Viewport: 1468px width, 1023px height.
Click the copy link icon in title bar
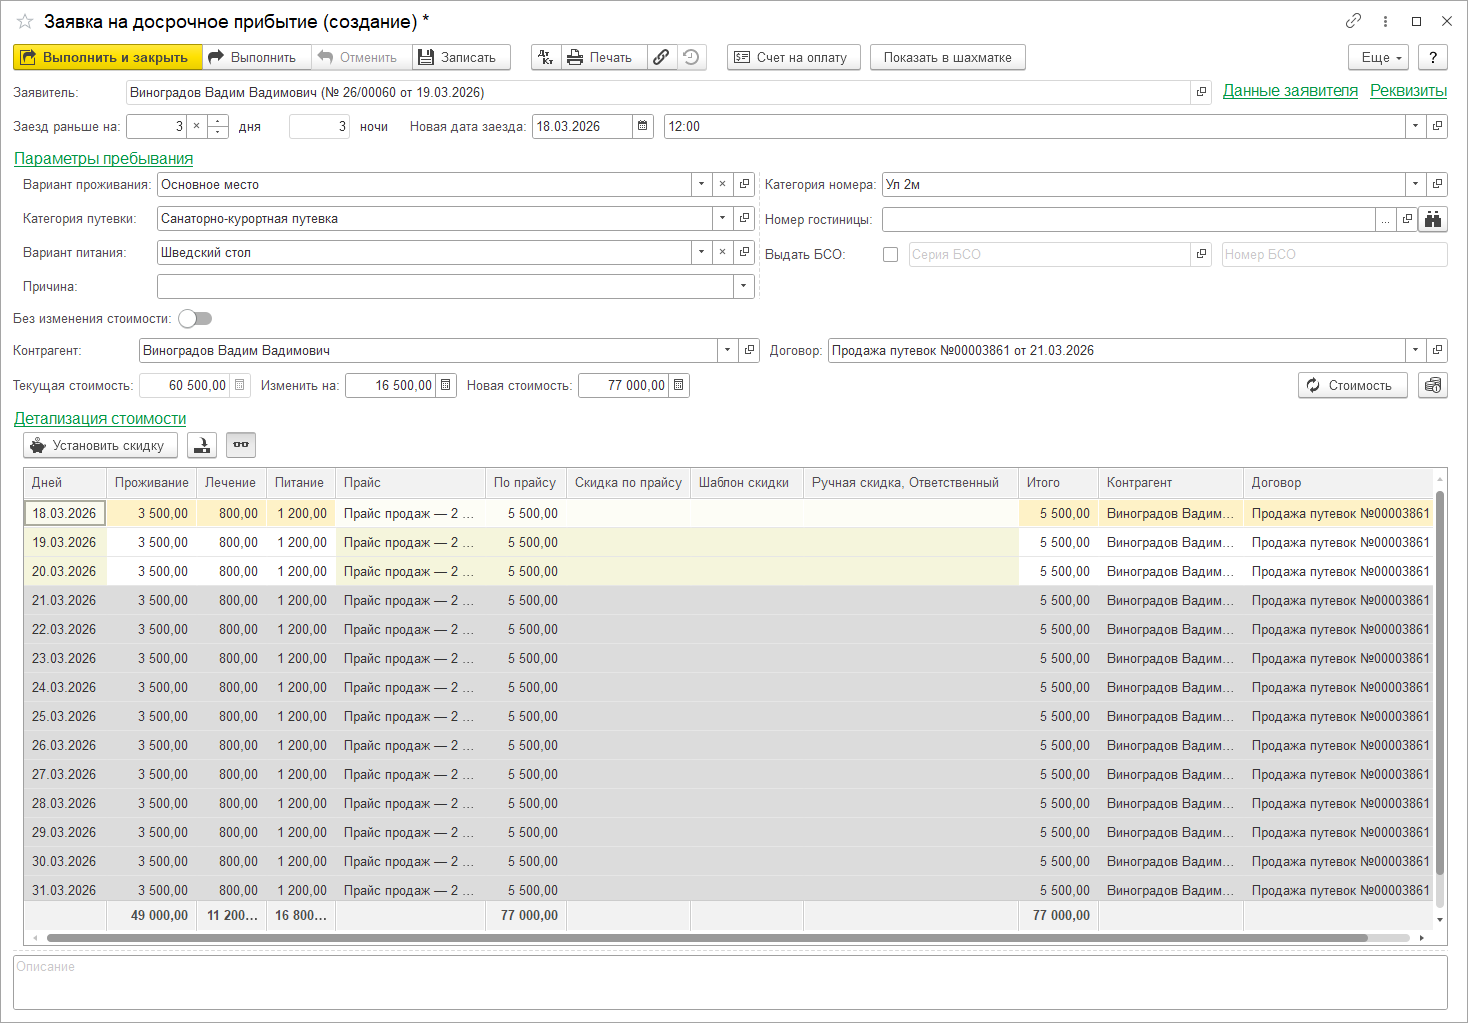coord(1353,21)
